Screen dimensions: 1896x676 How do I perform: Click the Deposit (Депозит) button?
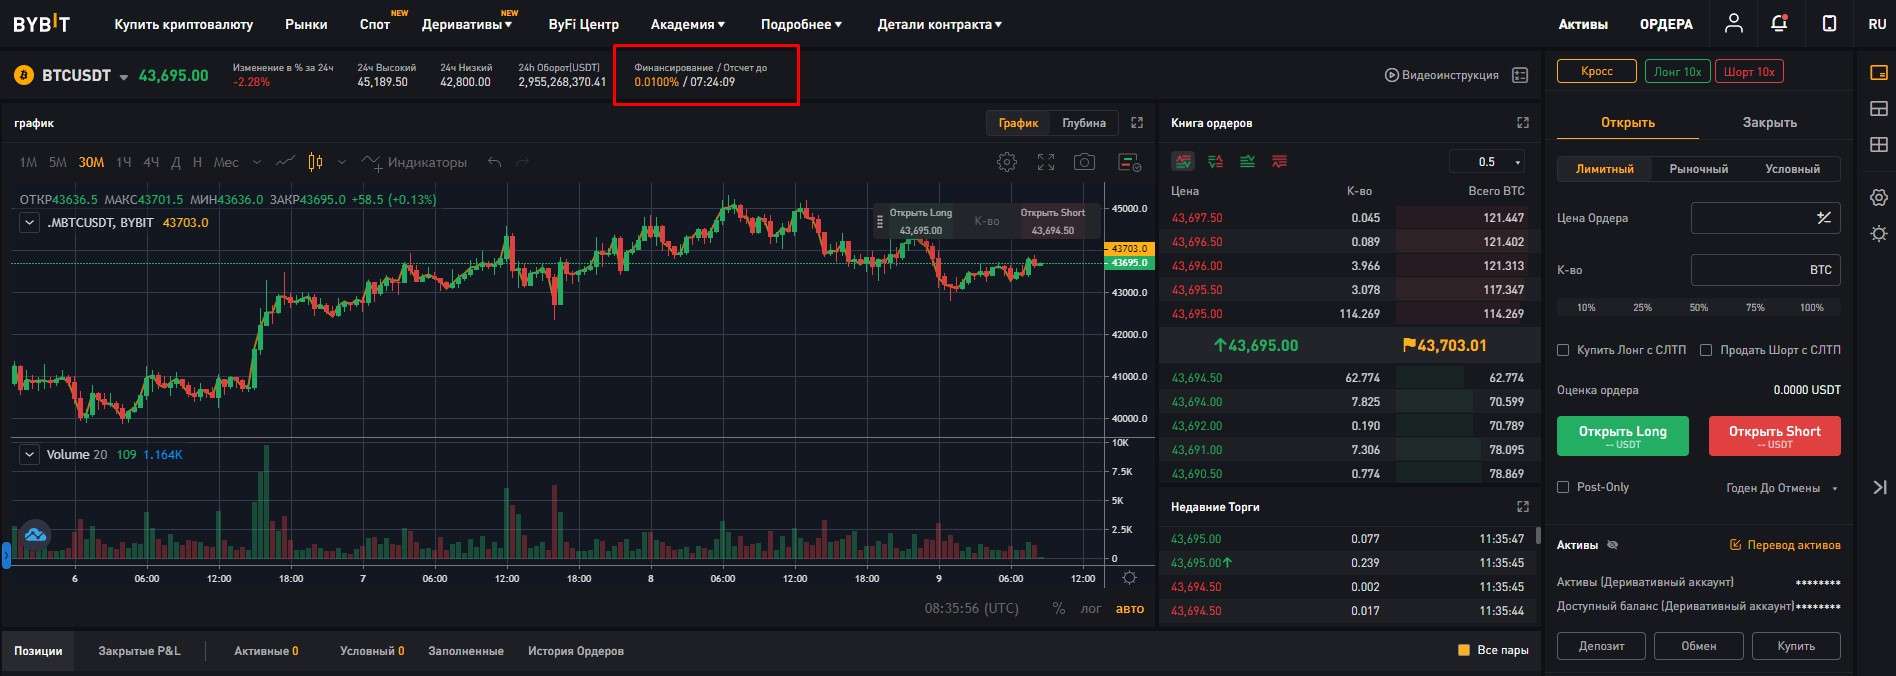1601,646
